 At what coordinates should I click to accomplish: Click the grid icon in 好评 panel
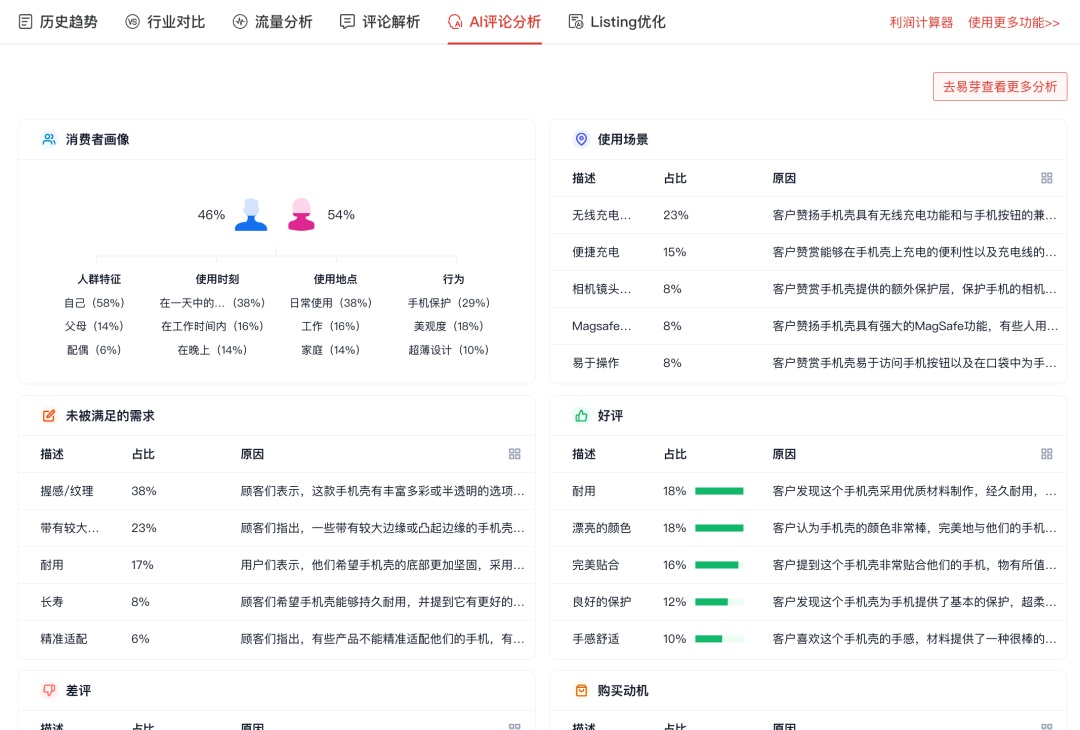(x=1046, y=454)
